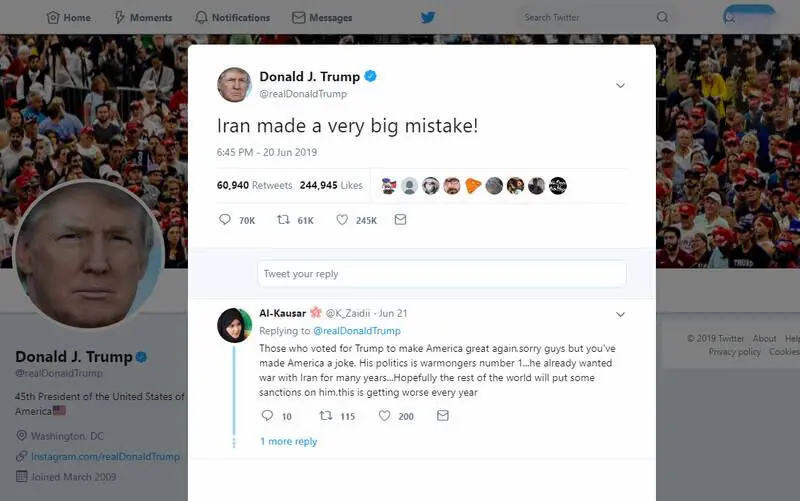Click envelope icon under Trump's tweet
The image size is (800, 501).
[401, 219]
